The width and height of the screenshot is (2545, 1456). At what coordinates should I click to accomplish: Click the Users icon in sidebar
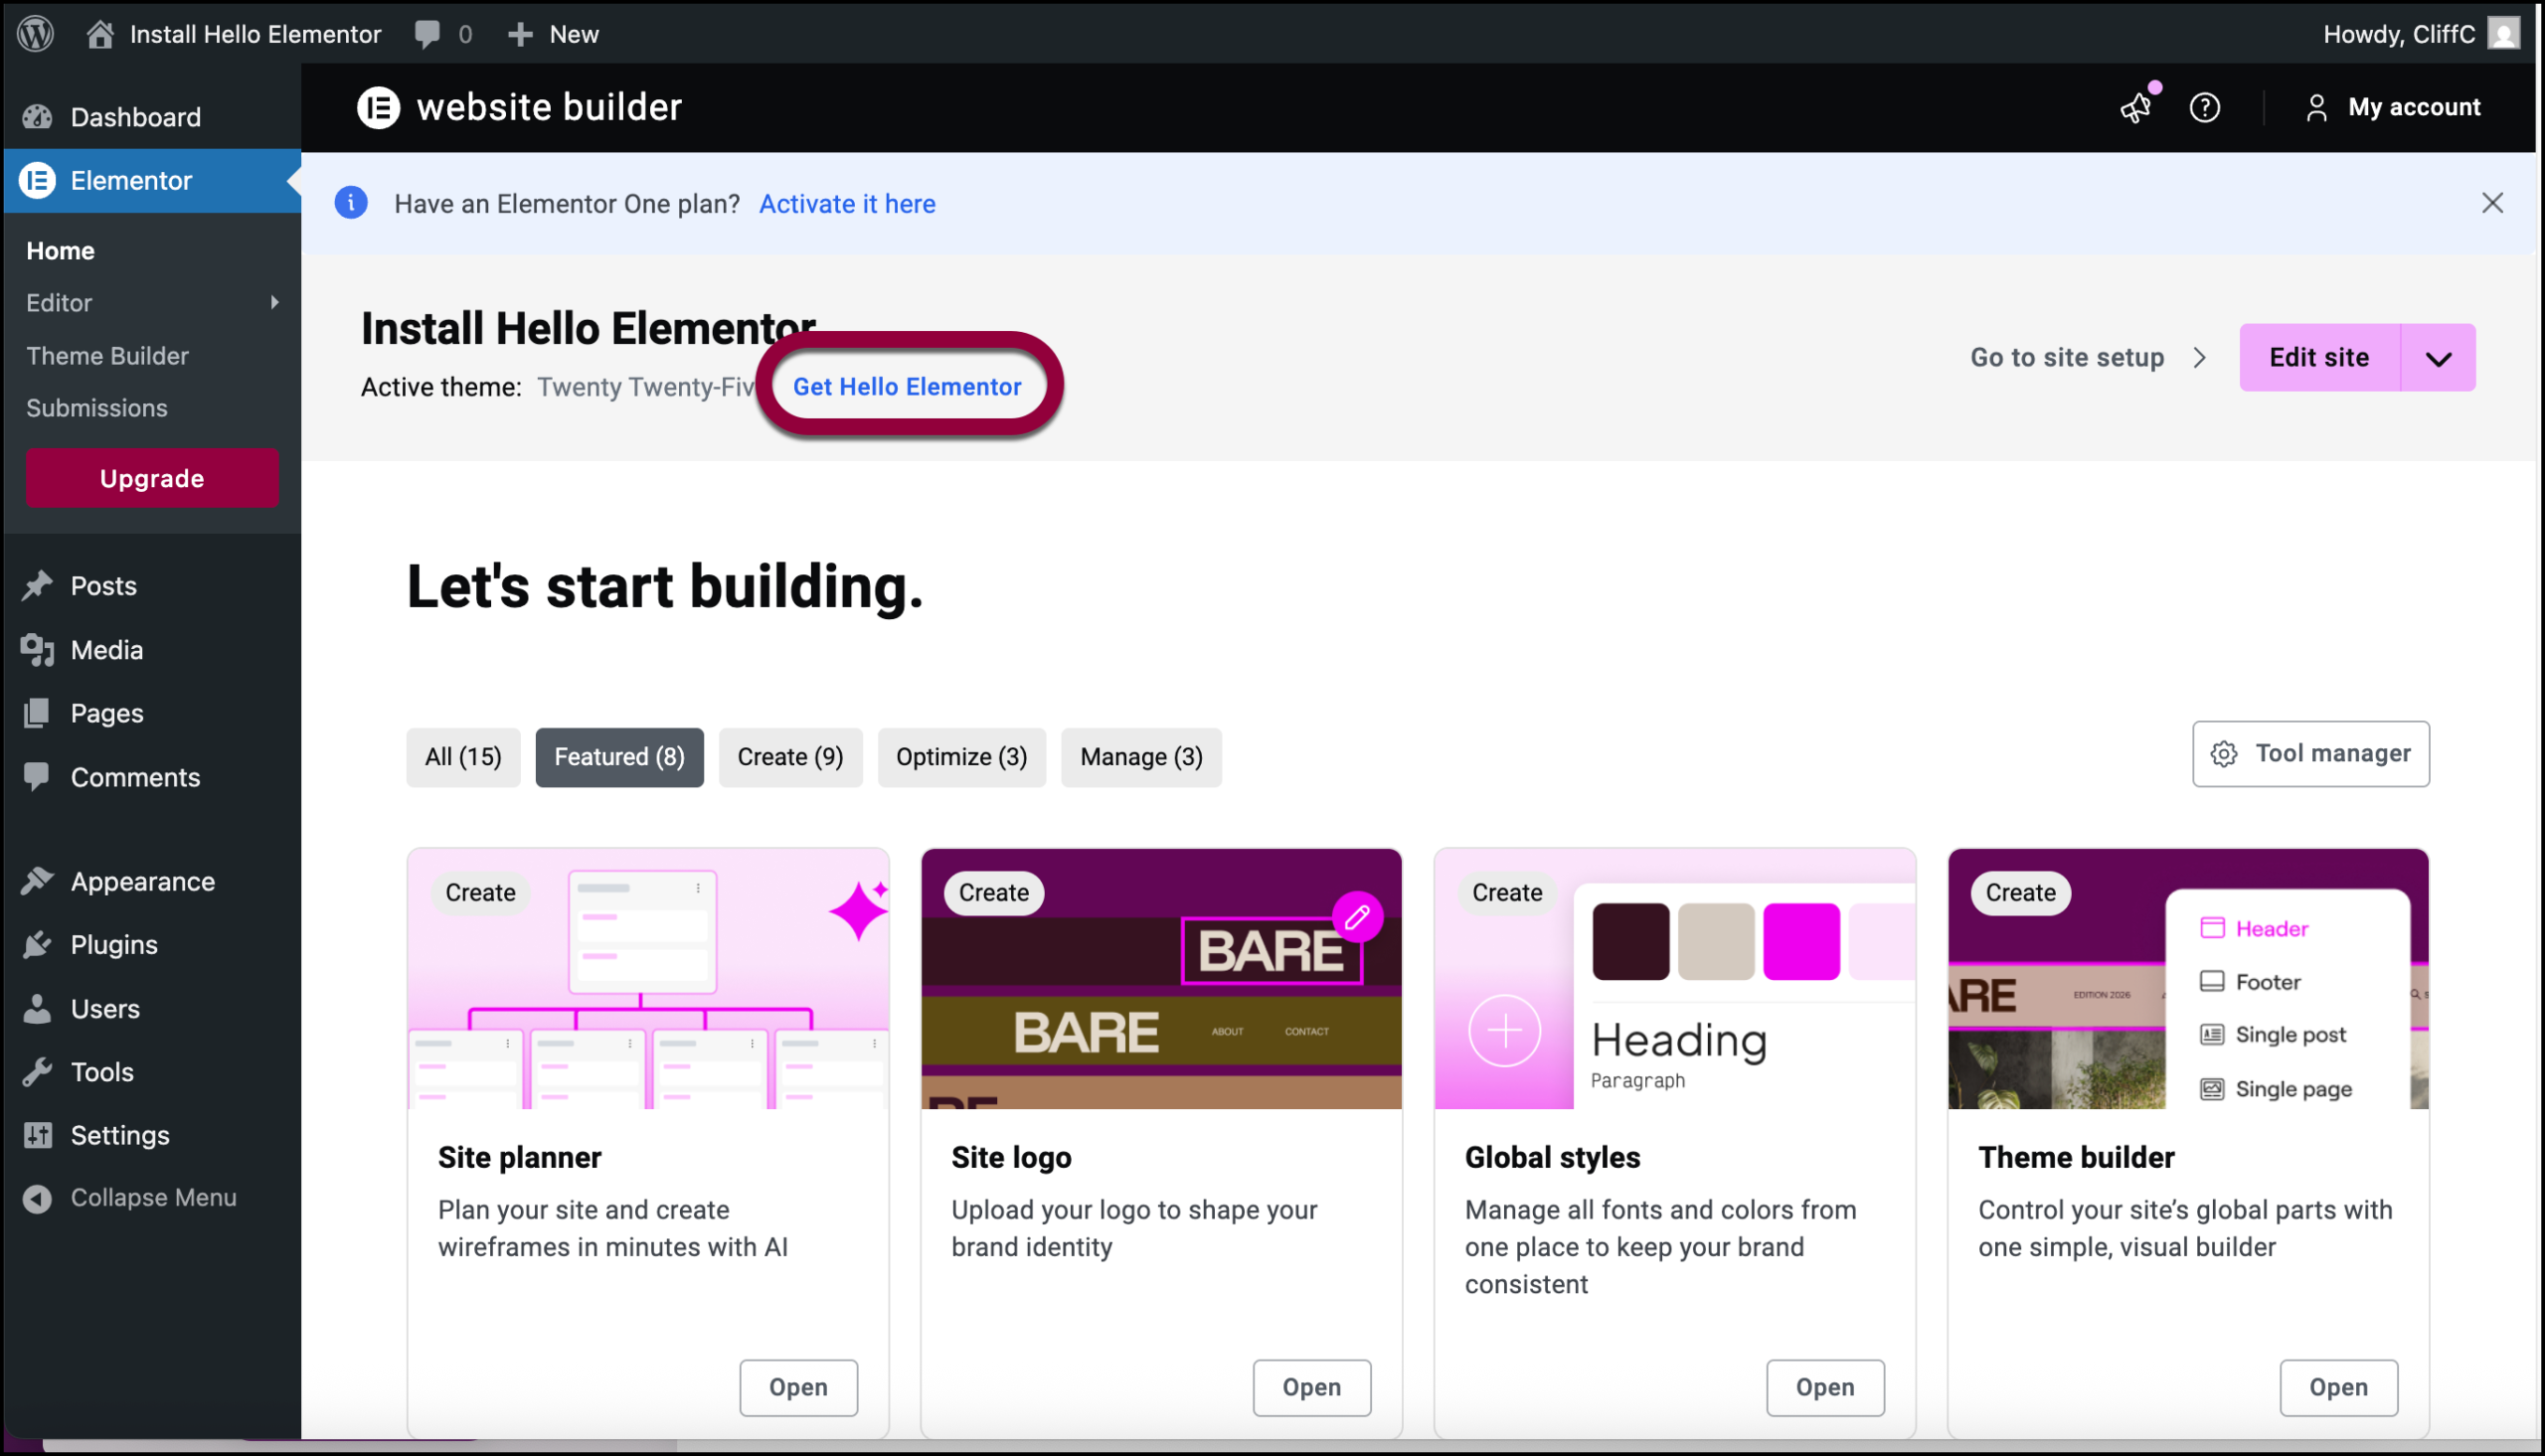[x=37, y=1009]
